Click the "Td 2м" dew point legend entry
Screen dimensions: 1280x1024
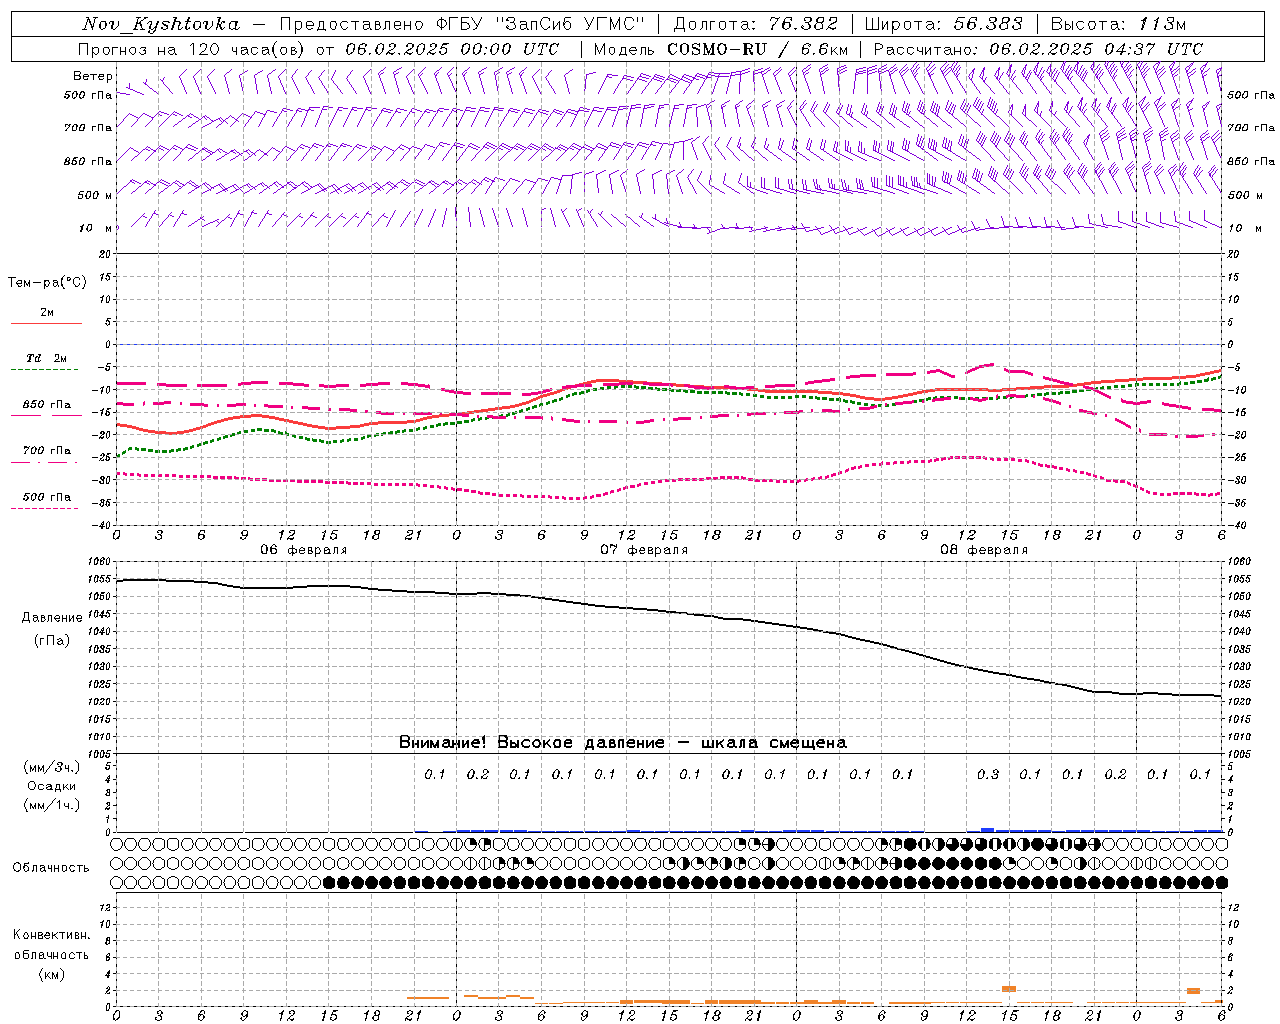click(47, 358)
